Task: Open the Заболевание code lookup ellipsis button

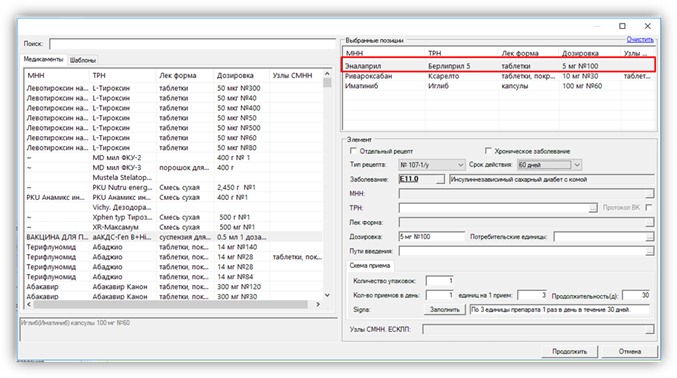Action: (x=440, y=179)
